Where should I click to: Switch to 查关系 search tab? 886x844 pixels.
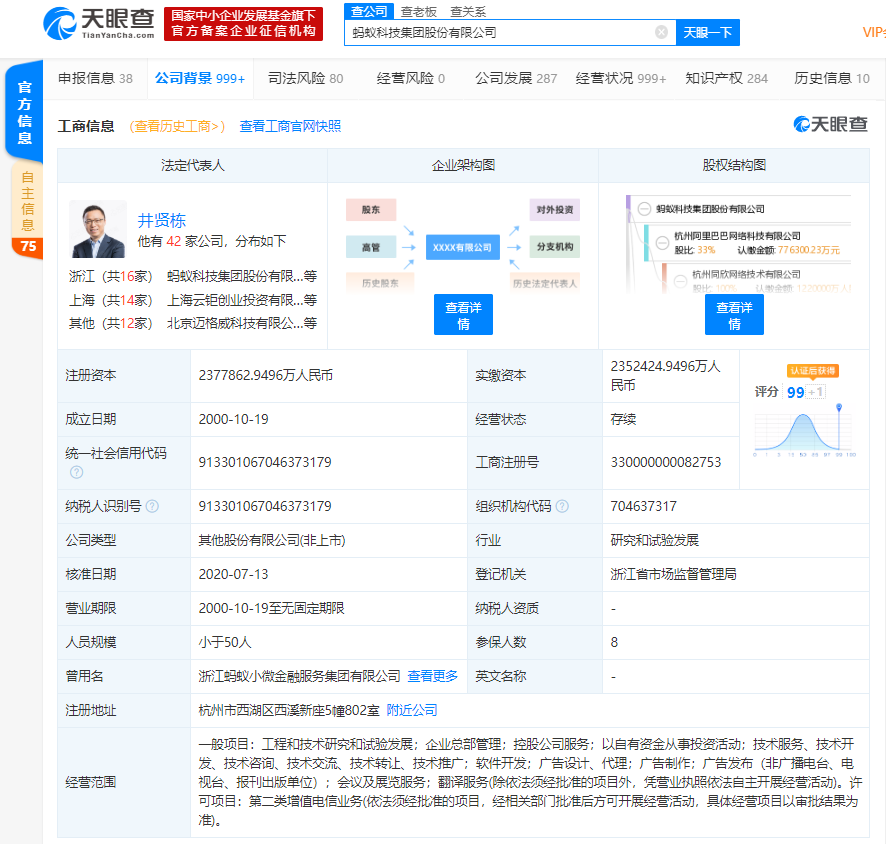click(x=468, y=12)
